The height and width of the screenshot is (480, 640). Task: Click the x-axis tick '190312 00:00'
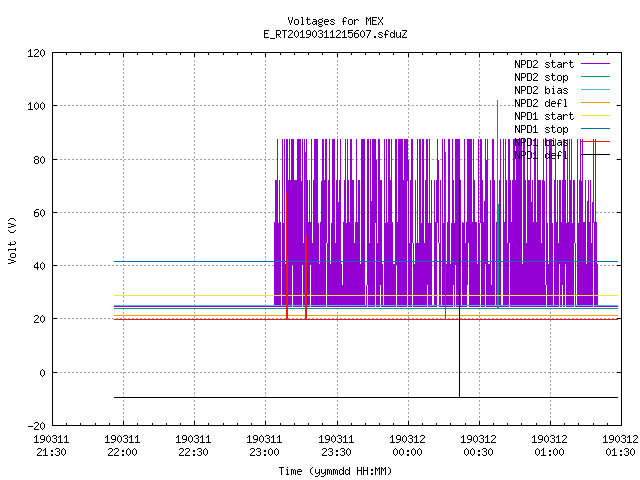point(407,446)
